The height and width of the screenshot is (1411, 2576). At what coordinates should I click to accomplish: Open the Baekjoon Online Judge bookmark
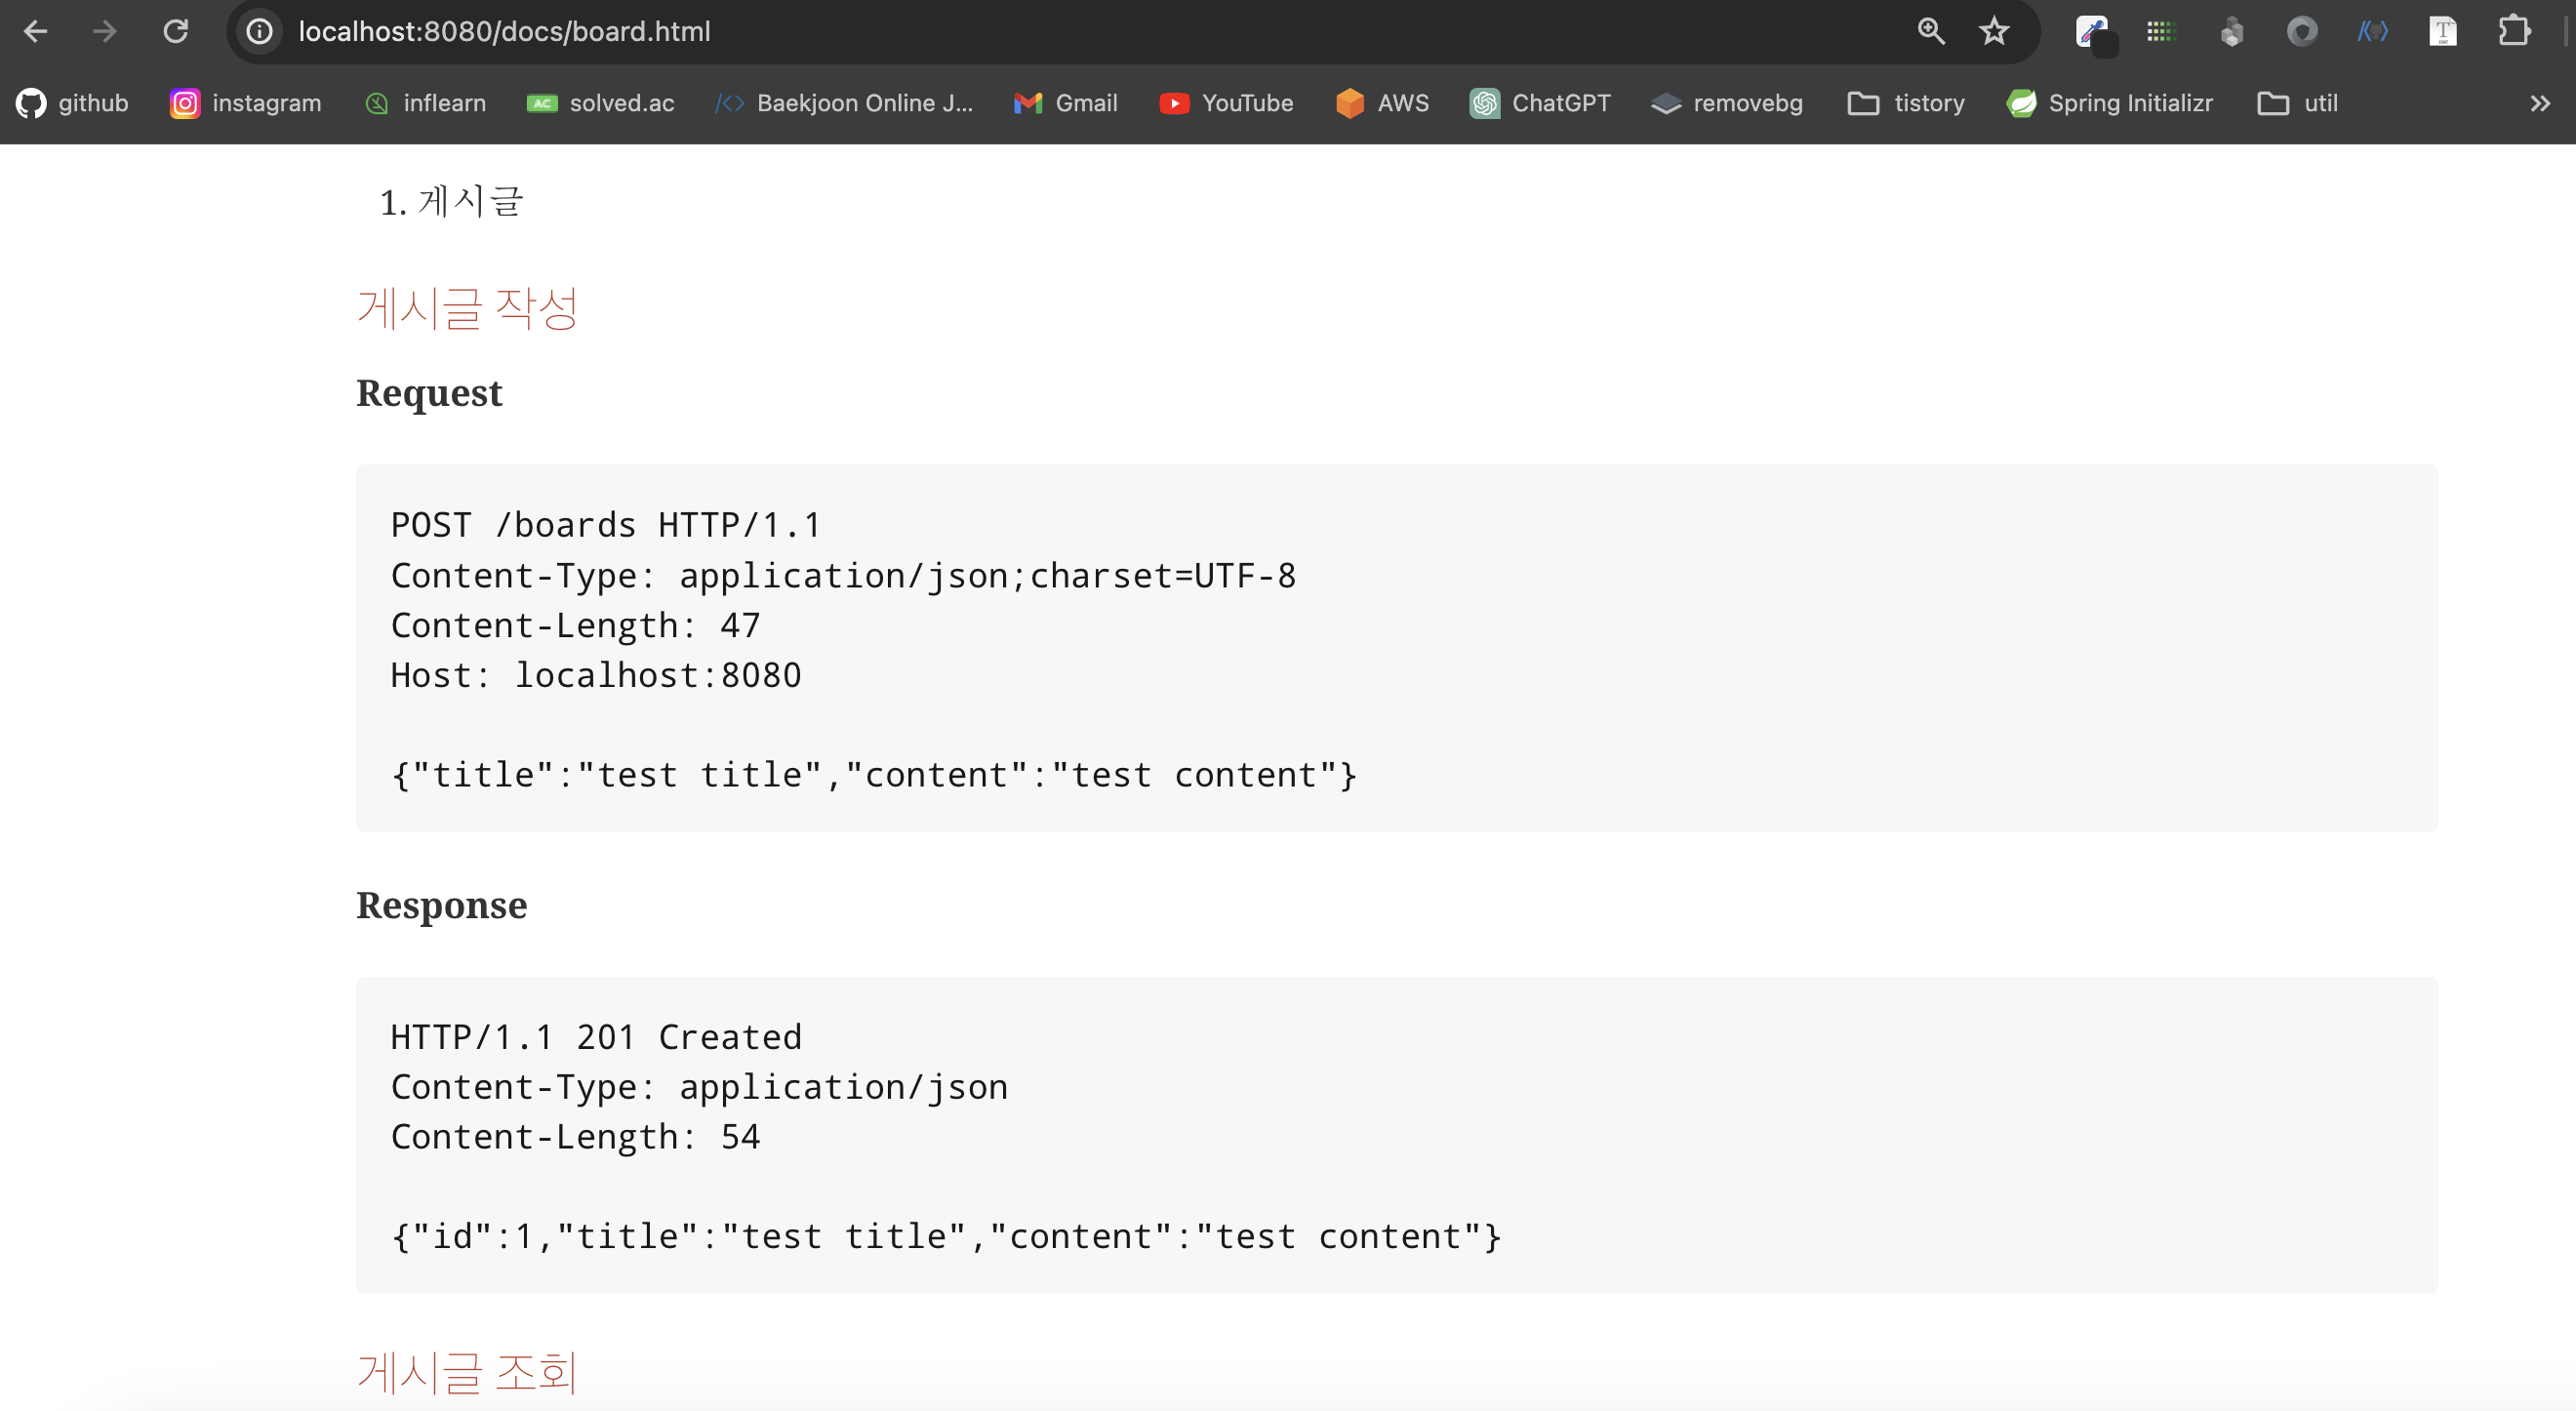click(x=844, y=103)
